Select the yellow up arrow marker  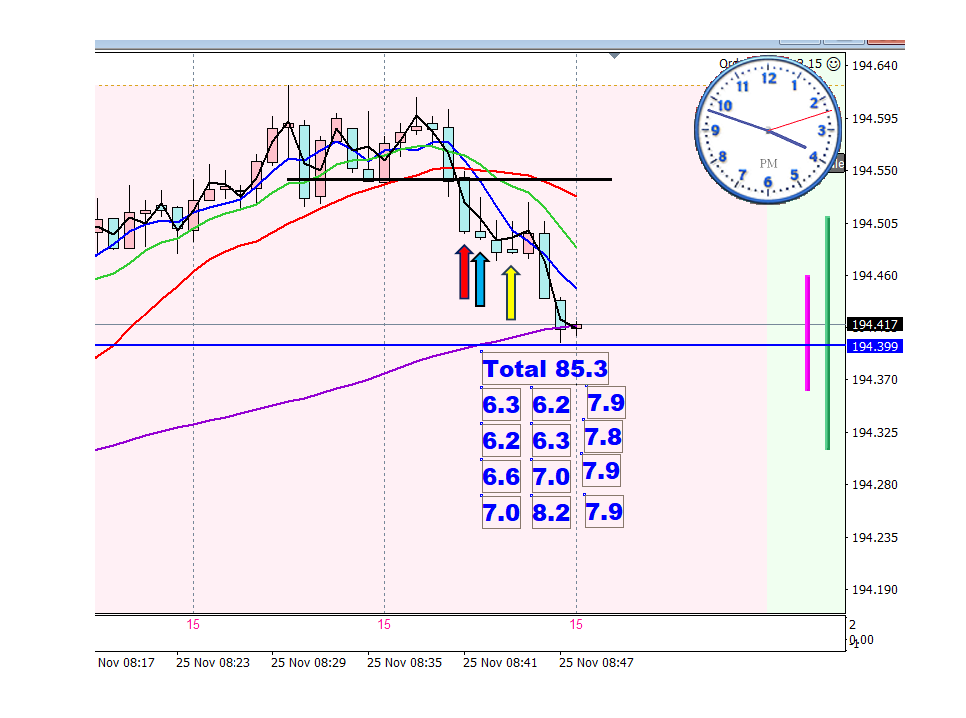(x=511, y=293)
